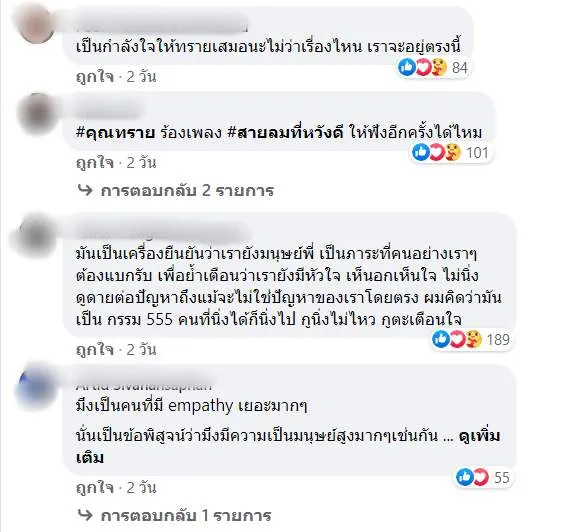Click the curved reply arrow beside การตอบกลับ 2 รายการ

click(x=85, y=190)
